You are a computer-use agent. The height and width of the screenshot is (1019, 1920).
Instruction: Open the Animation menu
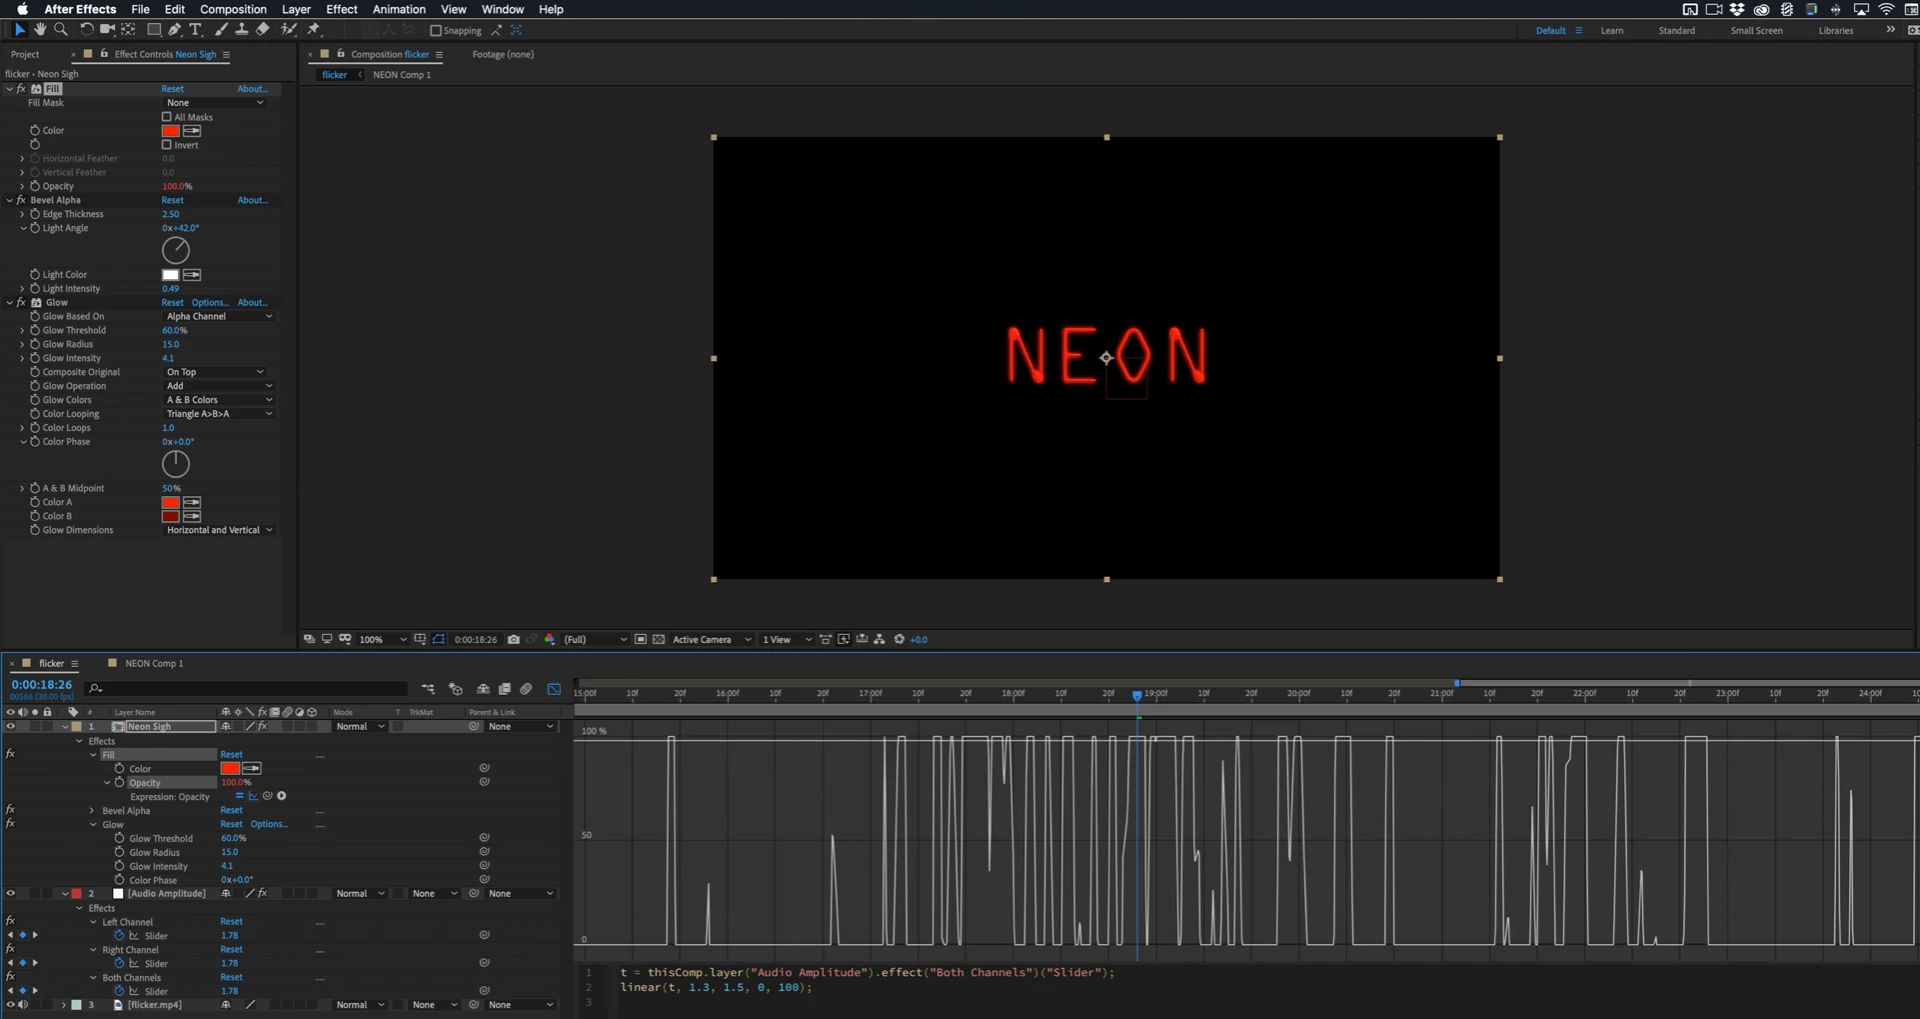tap(399, 9)
